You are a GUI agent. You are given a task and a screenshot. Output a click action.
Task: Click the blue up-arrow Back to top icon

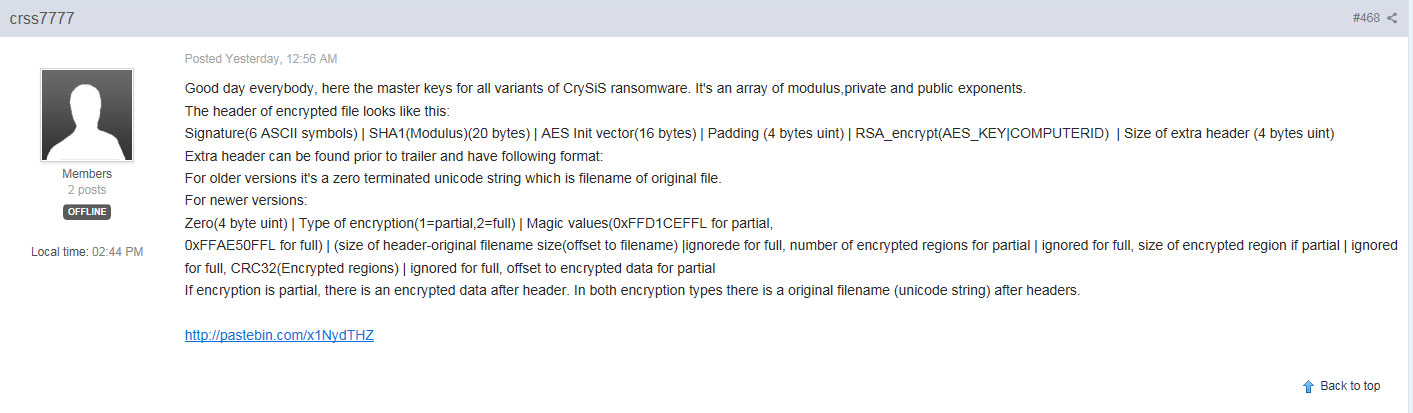pos(1308,386)
